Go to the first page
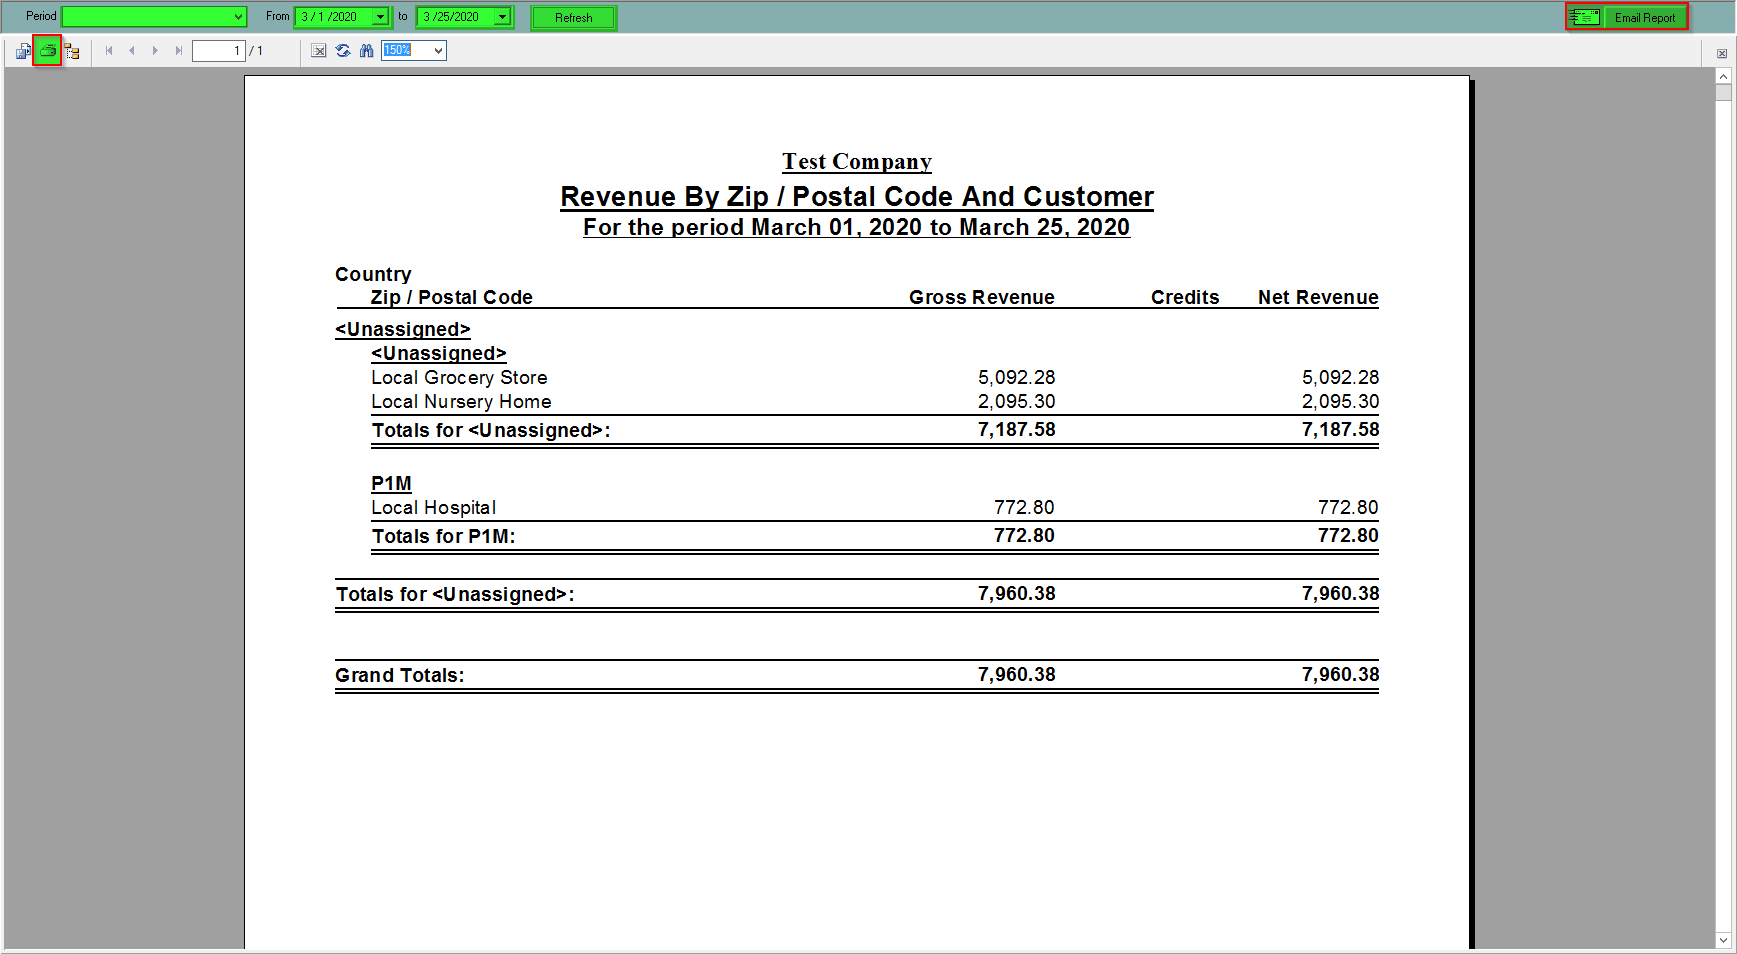The image size is (1737, 954). point(109,51)
